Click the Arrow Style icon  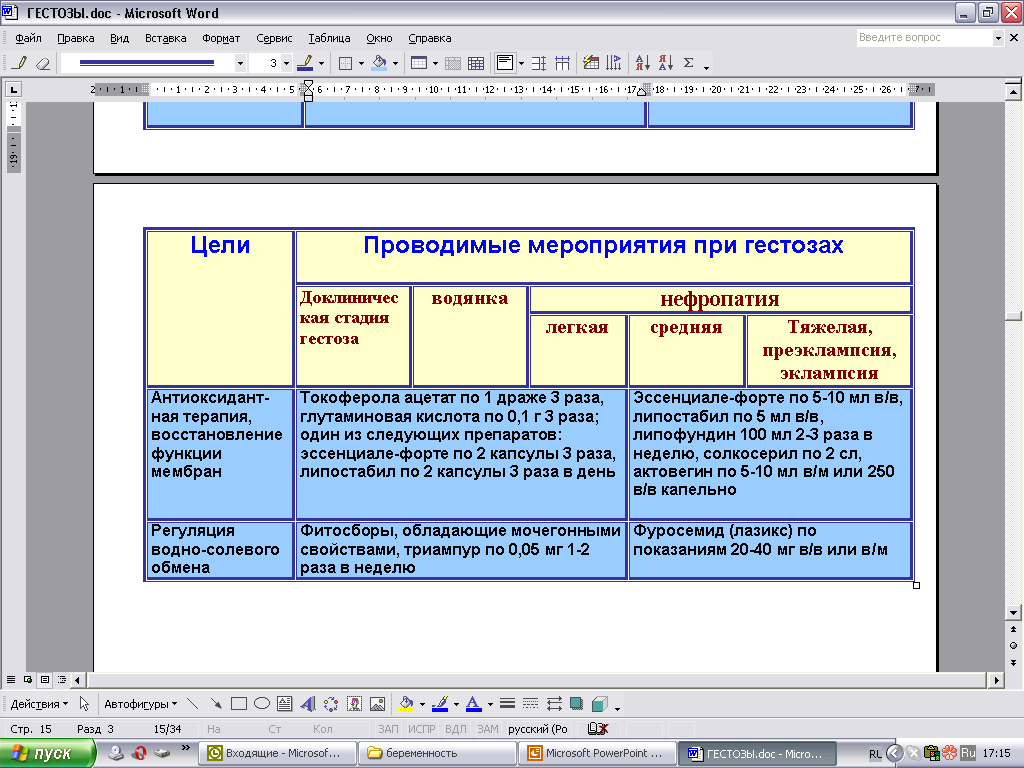554,704
